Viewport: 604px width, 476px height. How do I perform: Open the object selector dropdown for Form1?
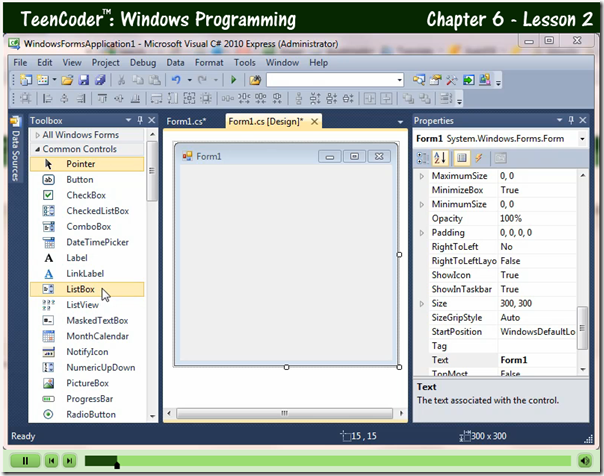(582, 139)
